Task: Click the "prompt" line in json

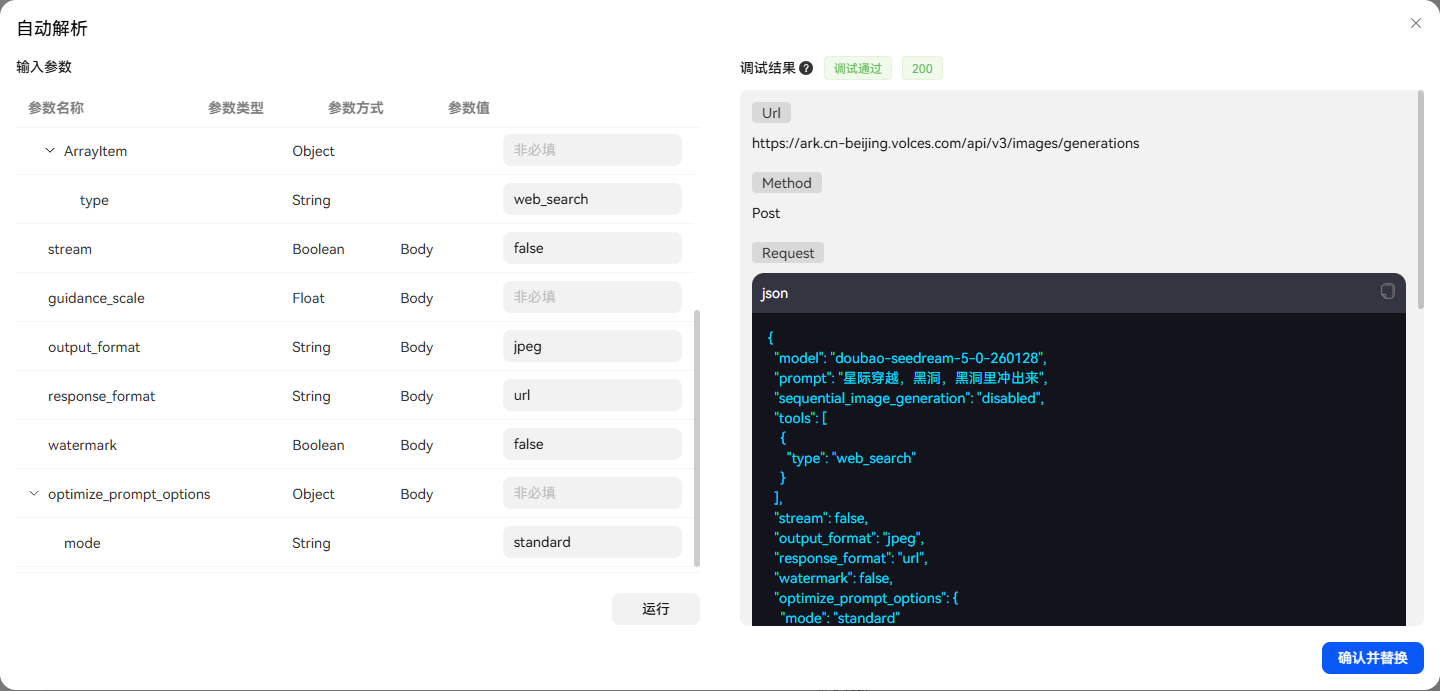Action: pos(911,378)
